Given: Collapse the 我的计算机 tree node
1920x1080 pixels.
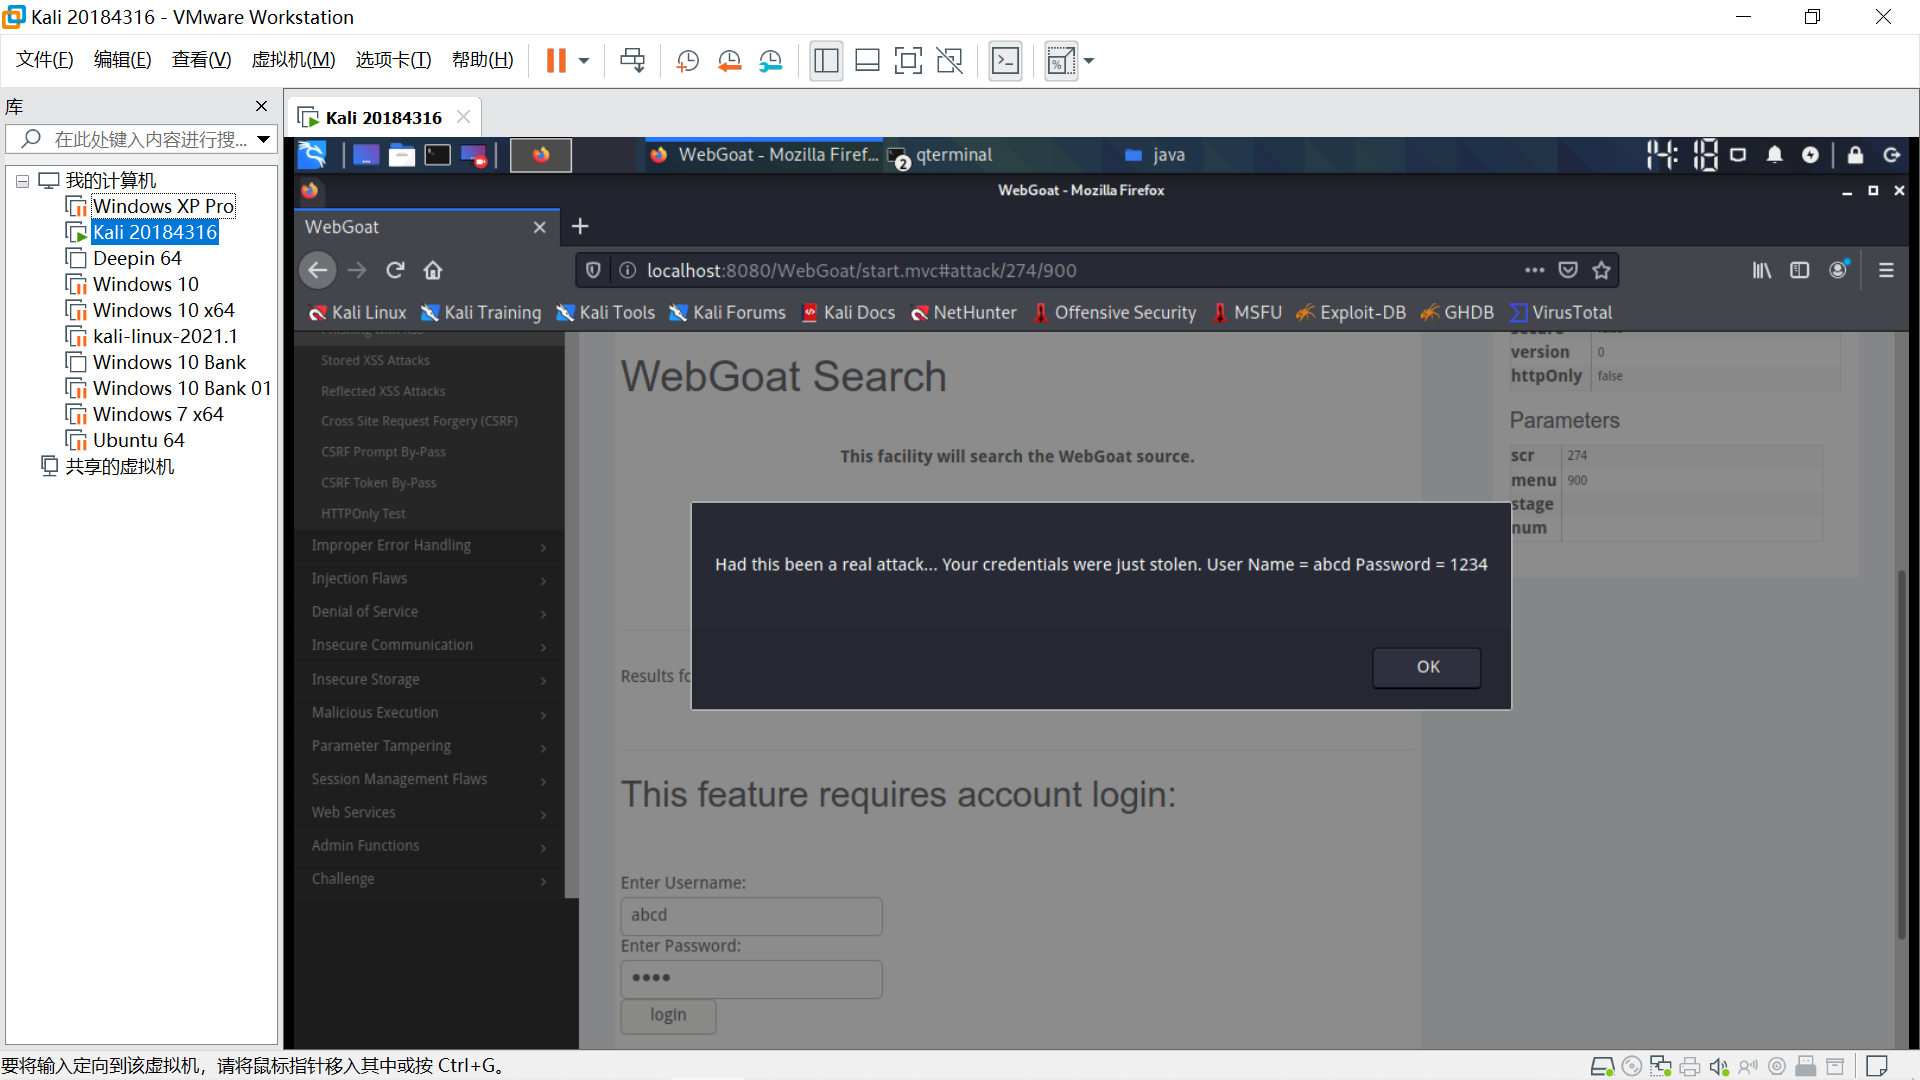Looking at the screenshot, I should click(22, 181).
